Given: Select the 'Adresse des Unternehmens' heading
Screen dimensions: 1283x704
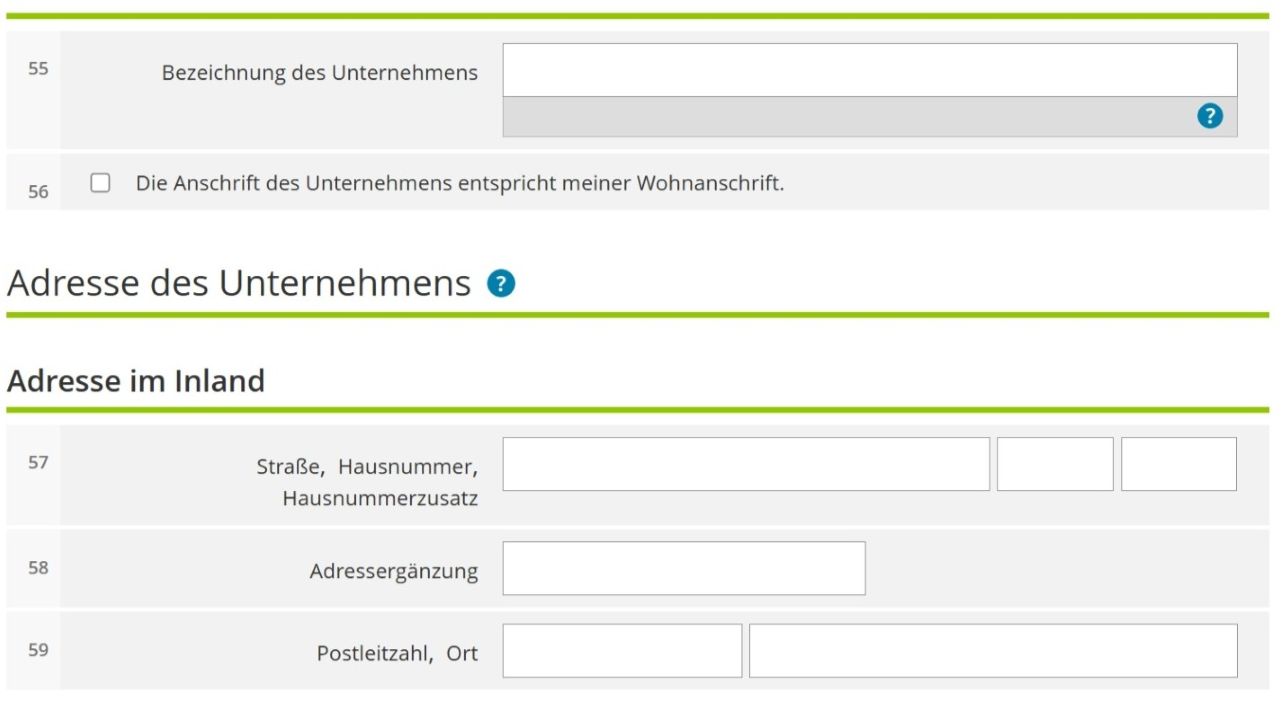Looking at the screenshot, I should (x=239, y=284).
